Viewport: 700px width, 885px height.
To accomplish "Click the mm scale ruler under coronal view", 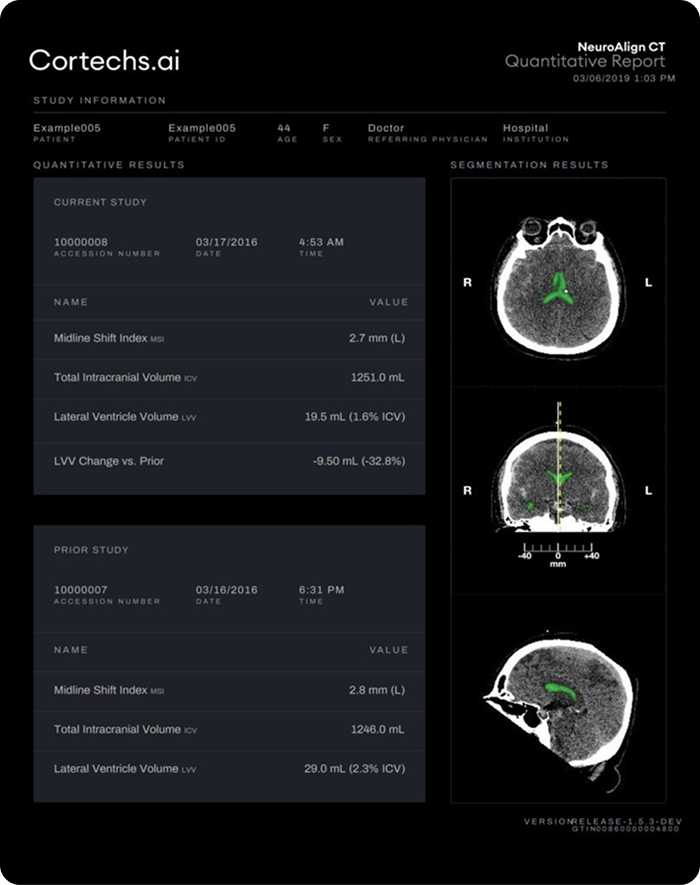I will click(x=558, y=557).
